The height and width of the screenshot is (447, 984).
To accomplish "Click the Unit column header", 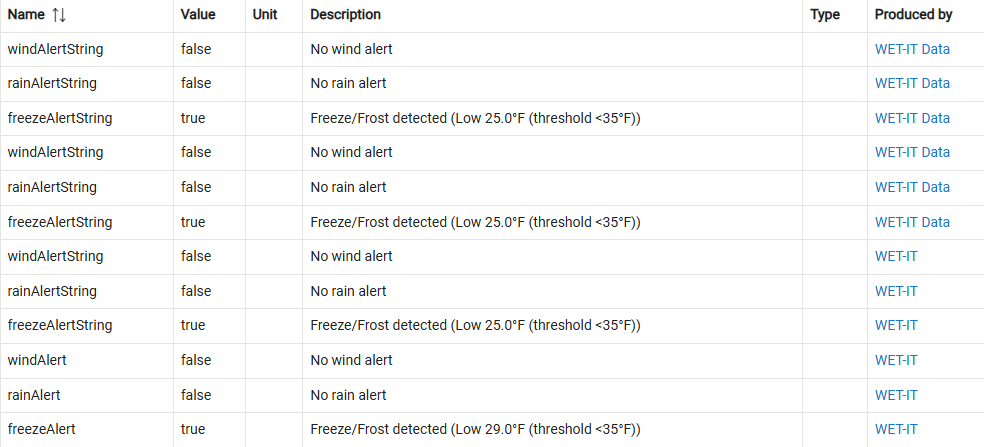I will pos(265,15).
